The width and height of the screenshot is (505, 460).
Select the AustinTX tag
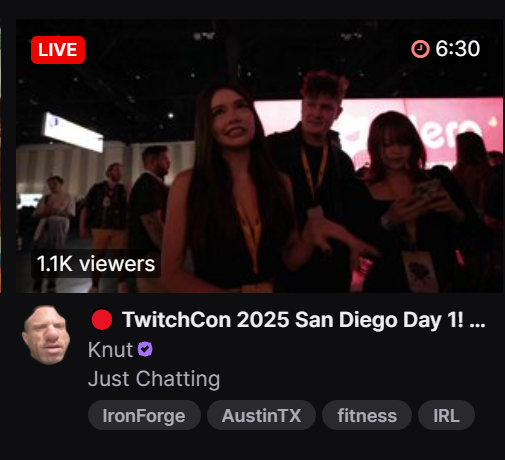click(261, 415)
